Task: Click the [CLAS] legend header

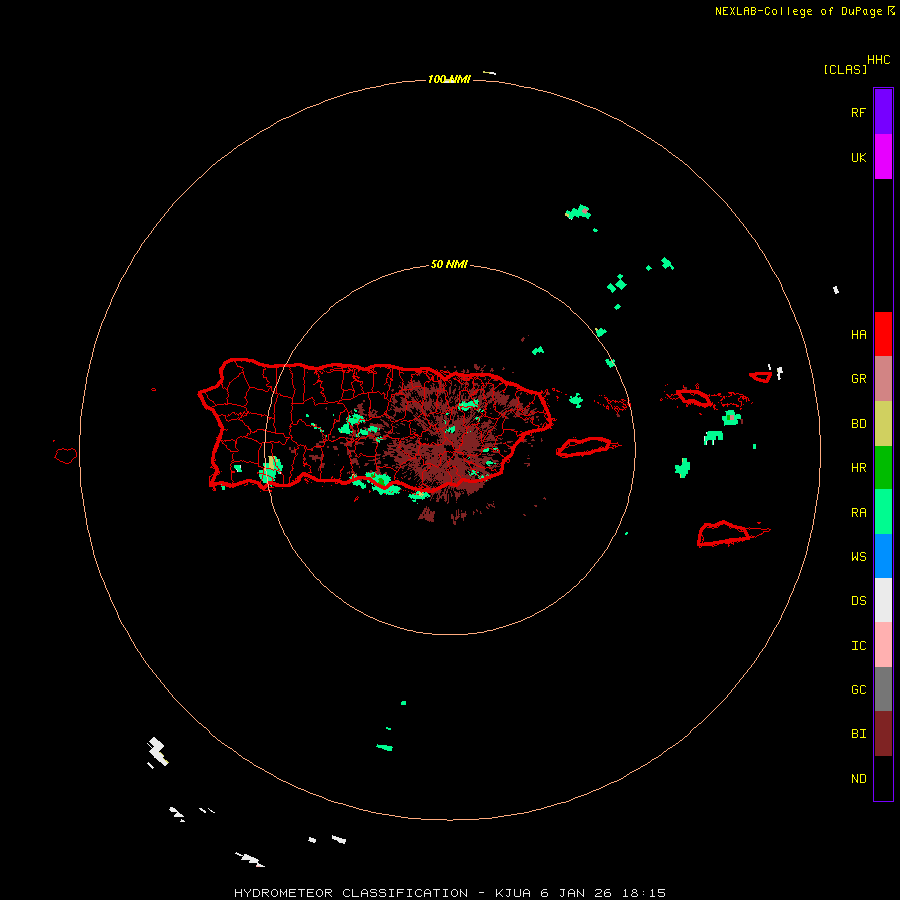Action: coord(845,69)
